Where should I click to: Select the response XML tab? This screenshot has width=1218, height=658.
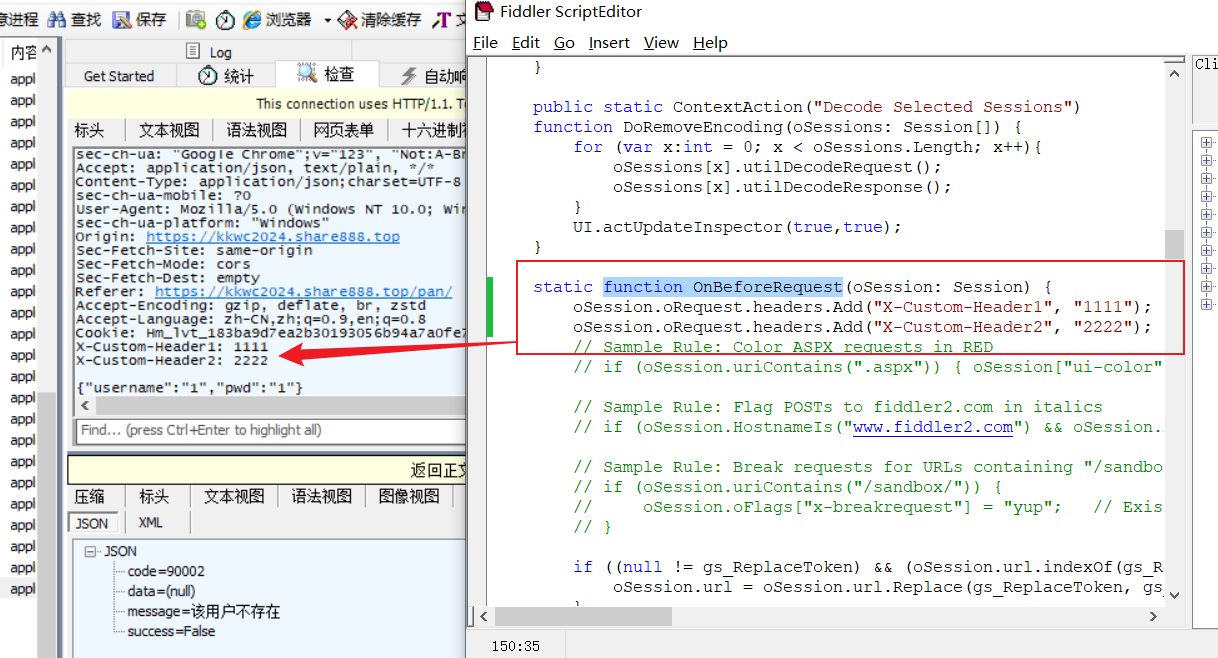pyautogui.click(x=150, y=523)
